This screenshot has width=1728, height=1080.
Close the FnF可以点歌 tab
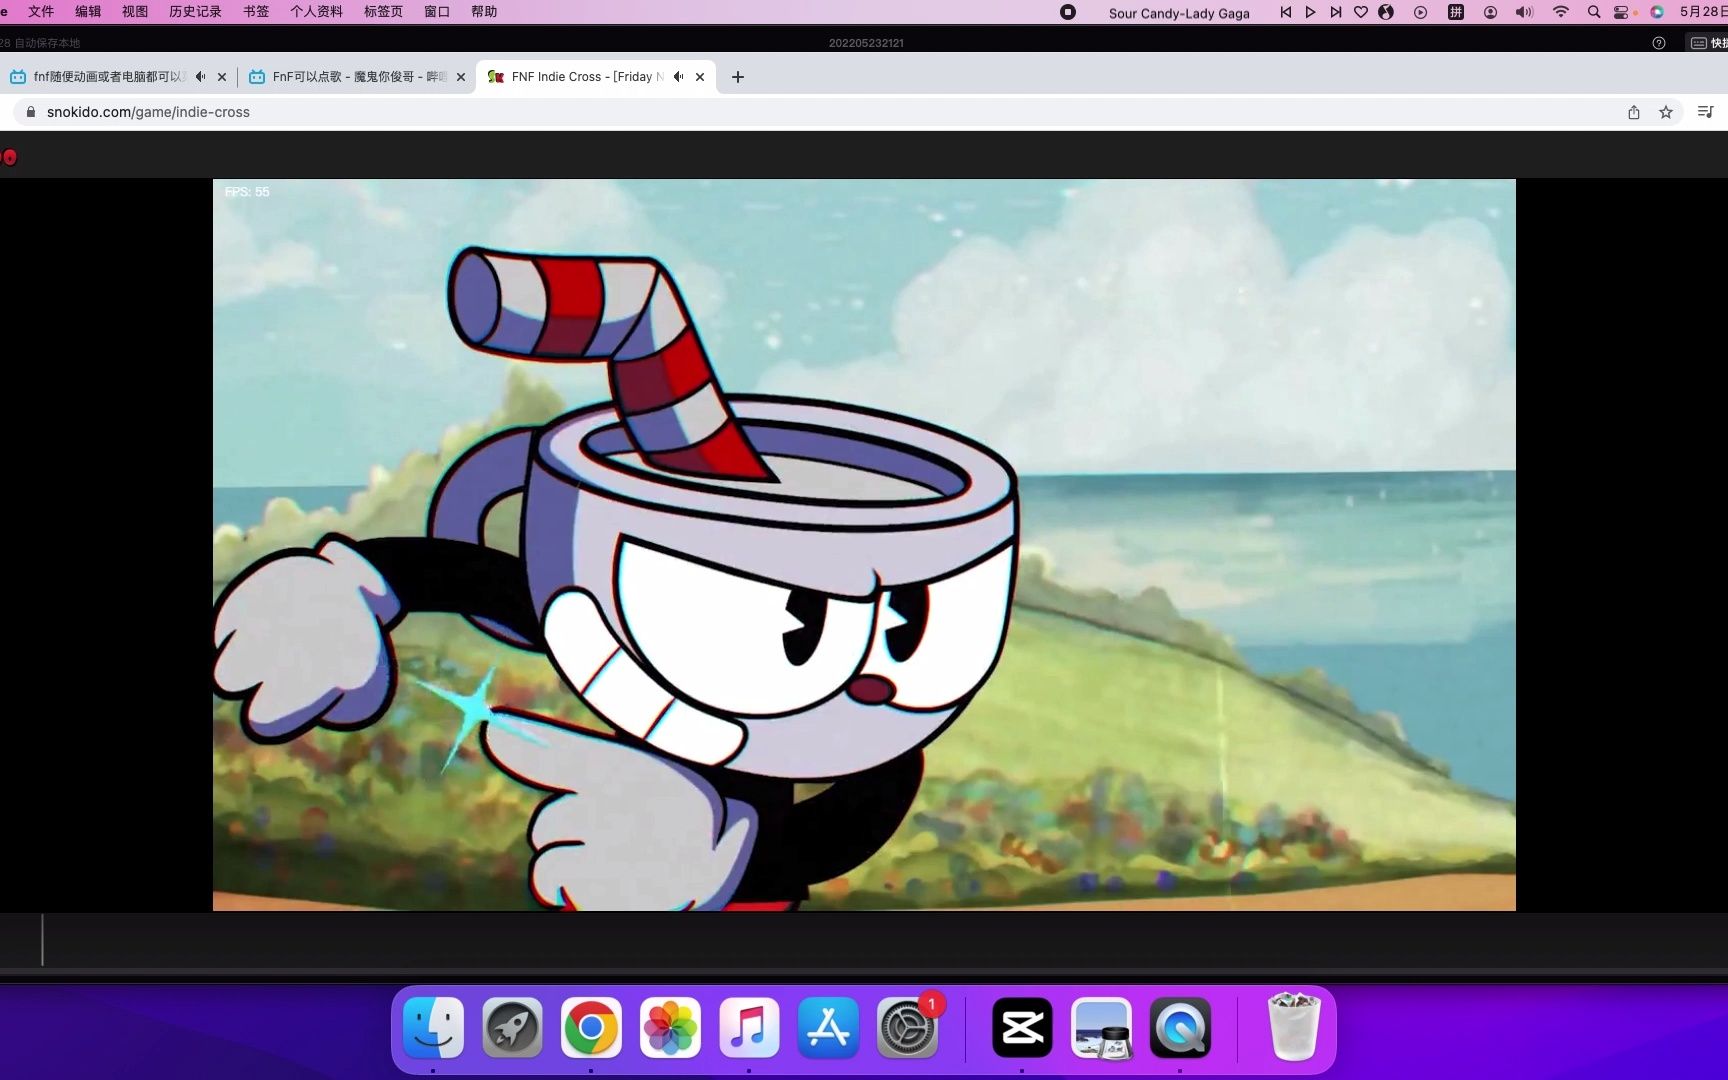460,77
